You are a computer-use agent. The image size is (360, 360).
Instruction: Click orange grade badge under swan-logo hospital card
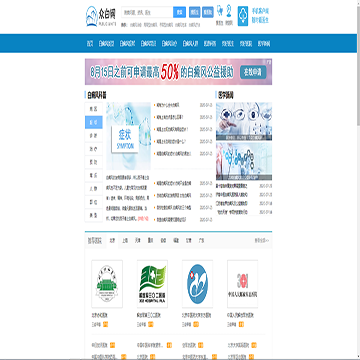pos(196,324)
